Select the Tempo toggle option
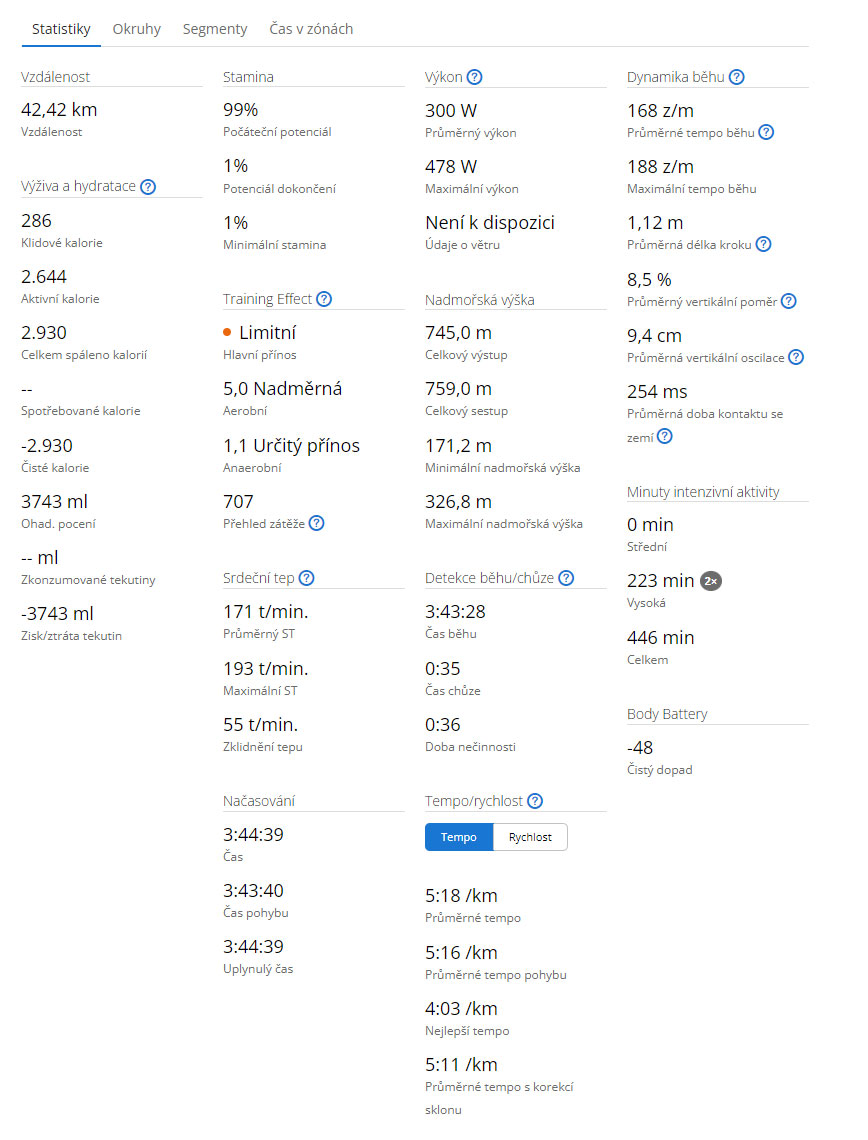 [459, 837]
